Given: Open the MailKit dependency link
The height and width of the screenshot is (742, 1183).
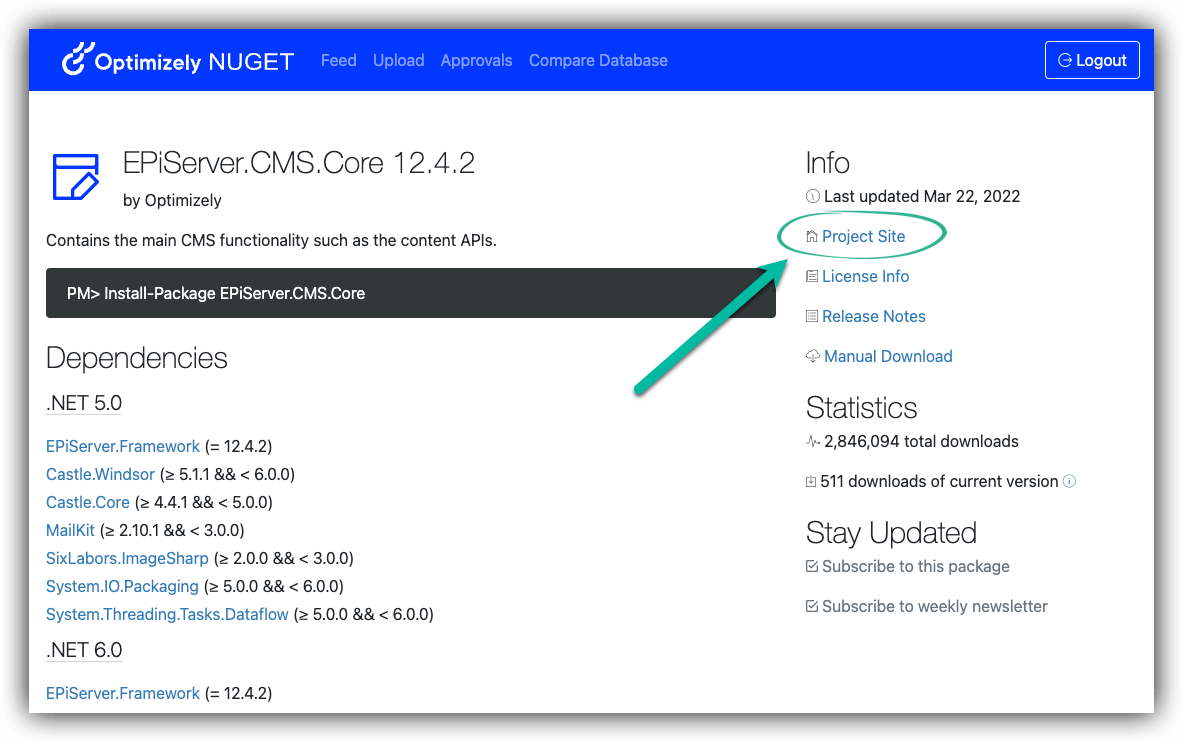Looking at the screenshot, I should coord(70,530).
